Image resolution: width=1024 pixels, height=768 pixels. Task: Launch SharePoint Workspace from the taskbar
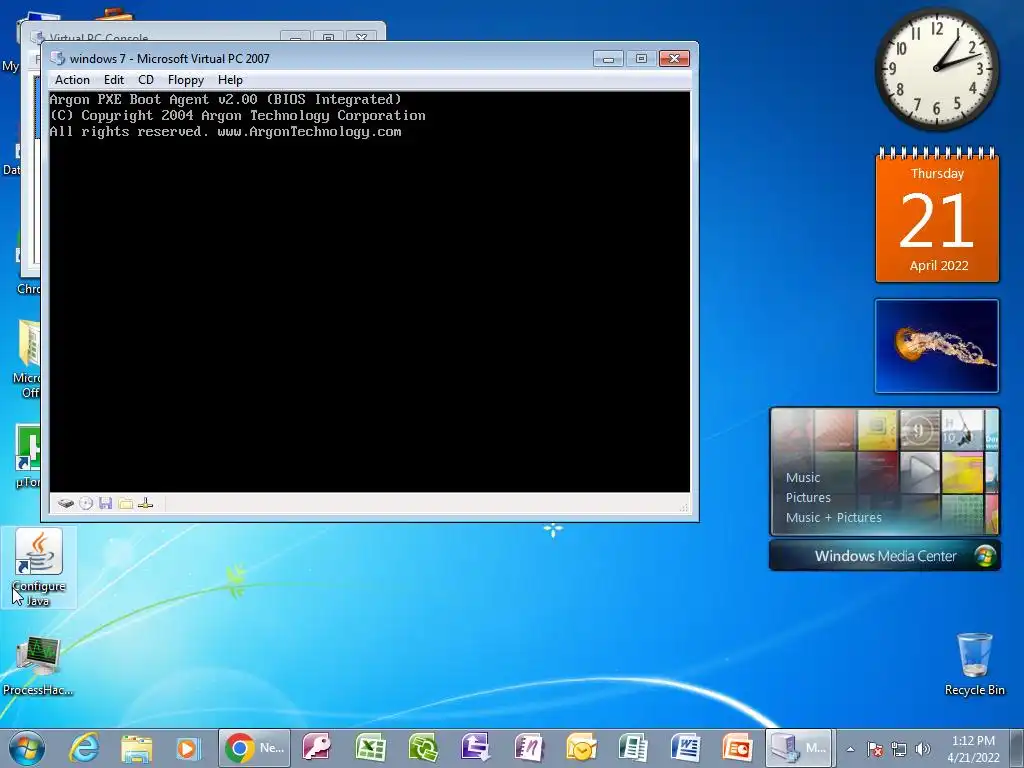[423, 748]
